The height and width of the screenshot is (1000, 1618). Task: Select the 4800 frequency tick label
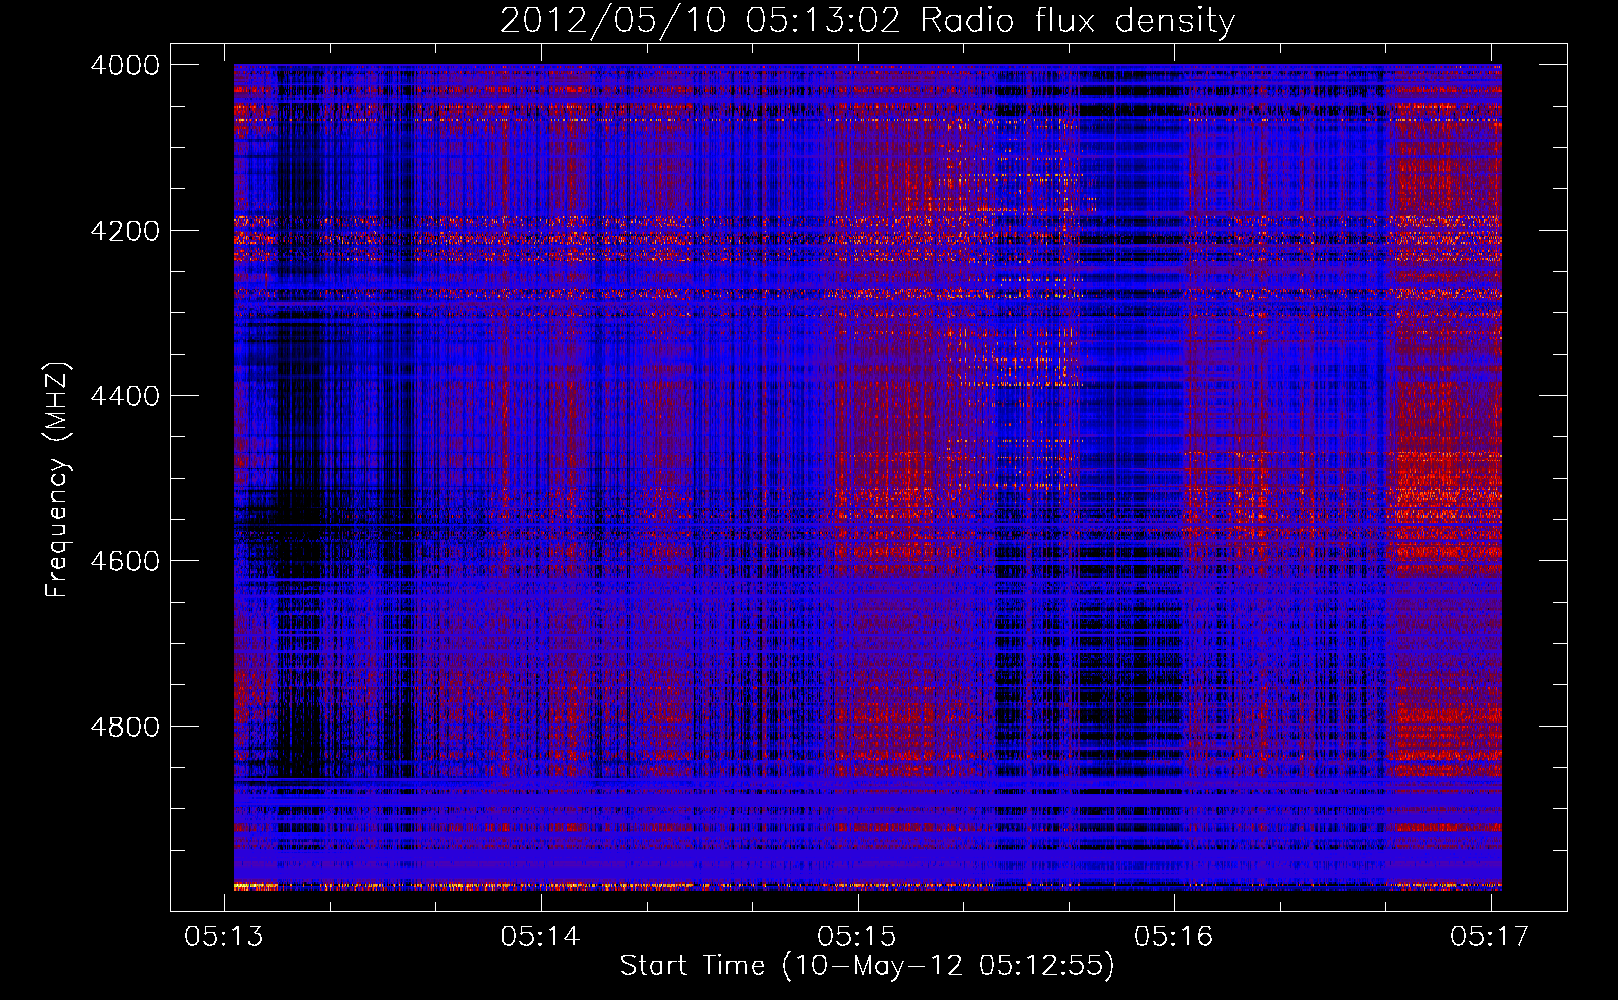(125, 727)
